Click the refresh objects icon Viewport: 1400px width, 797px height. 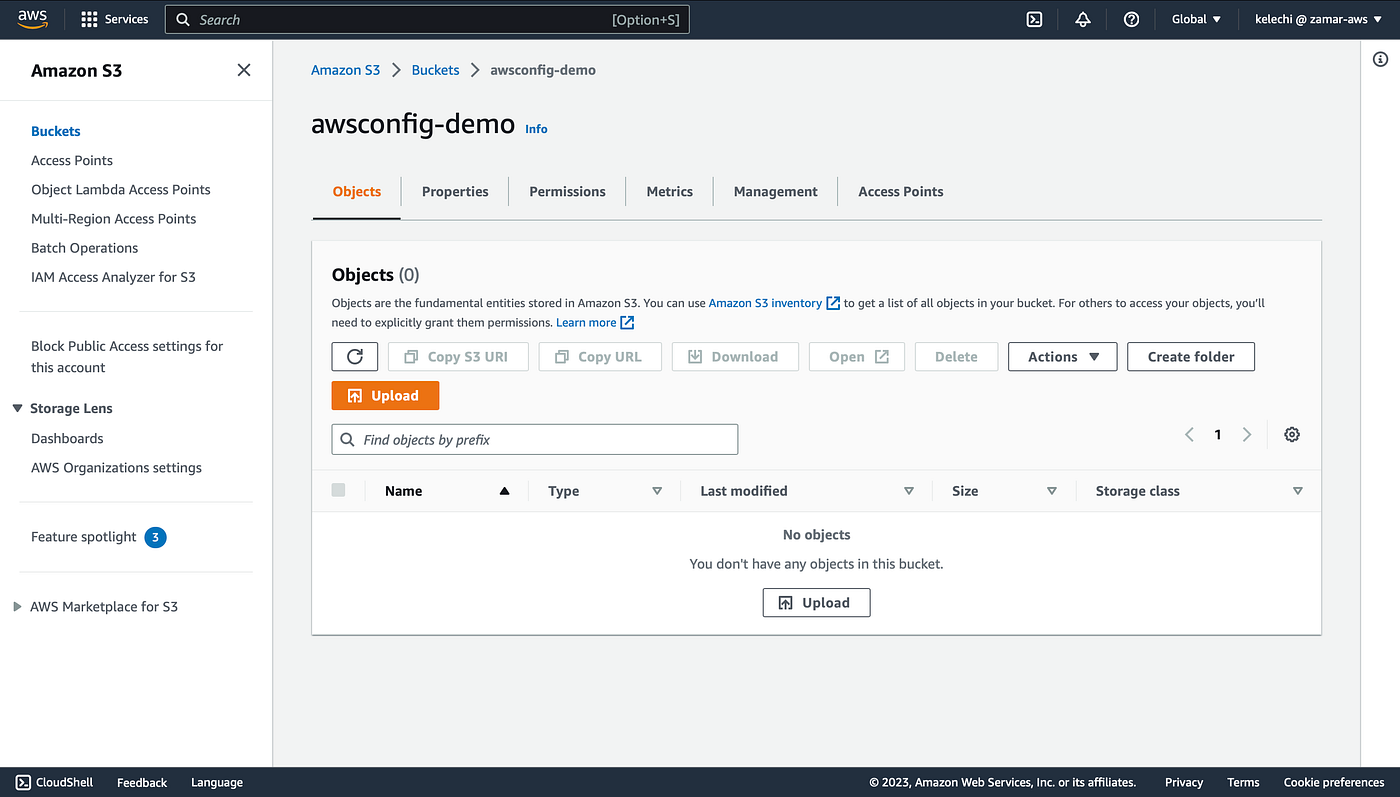pos(354,356)
